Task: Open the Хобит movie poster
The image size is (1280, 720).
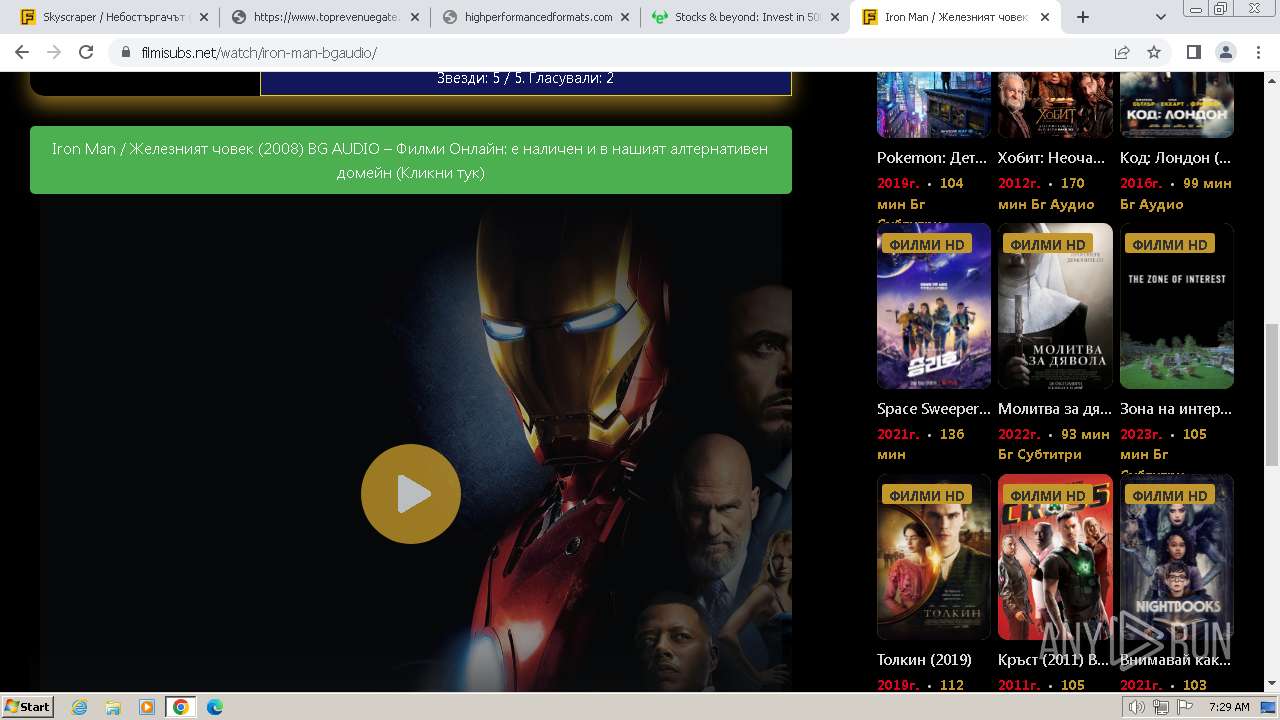Action: tap(1055, 104)
